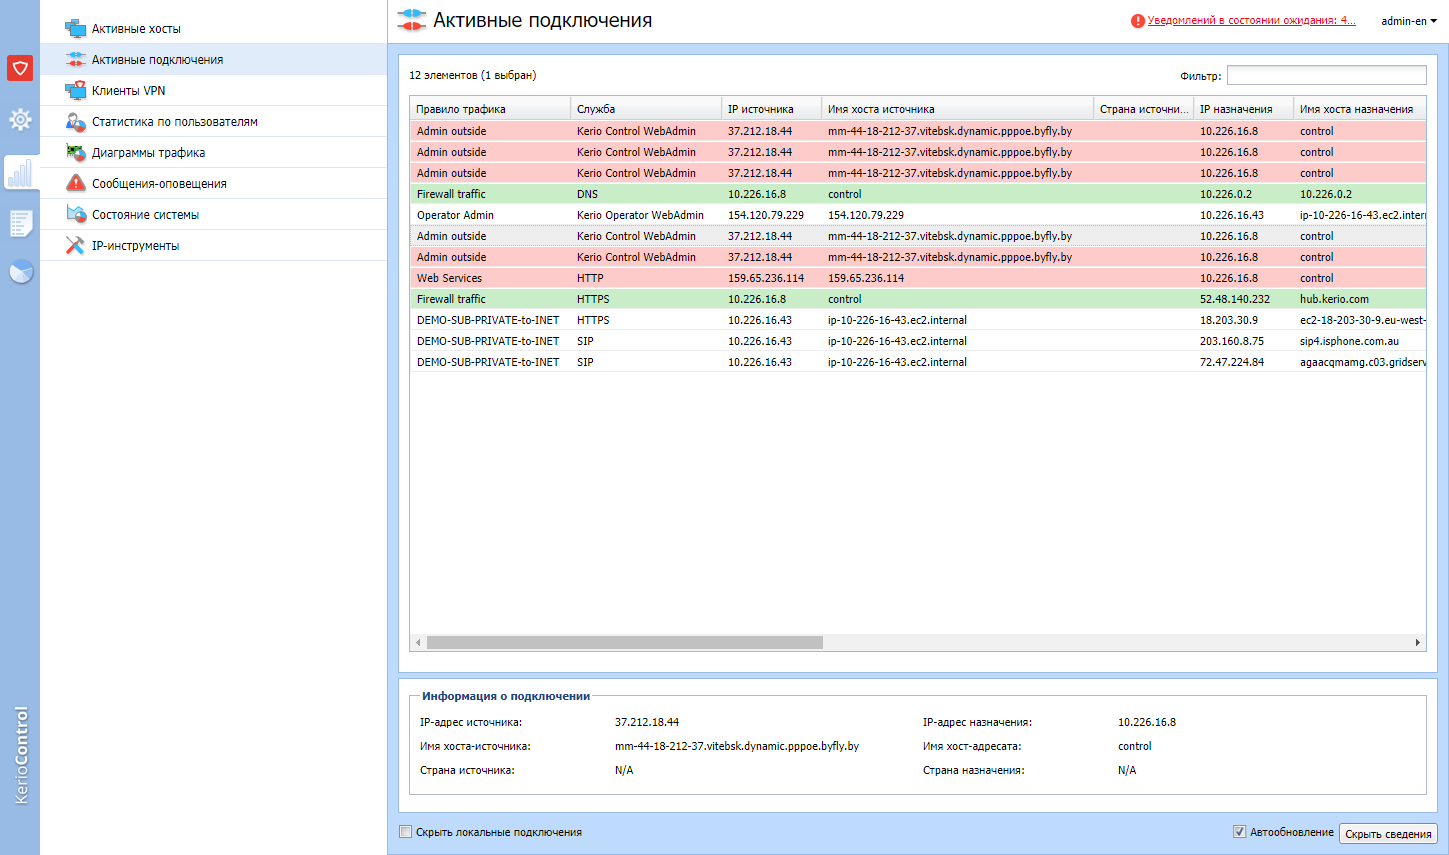
Task: Sort by the Служба column header
Action: pos(646,109)
